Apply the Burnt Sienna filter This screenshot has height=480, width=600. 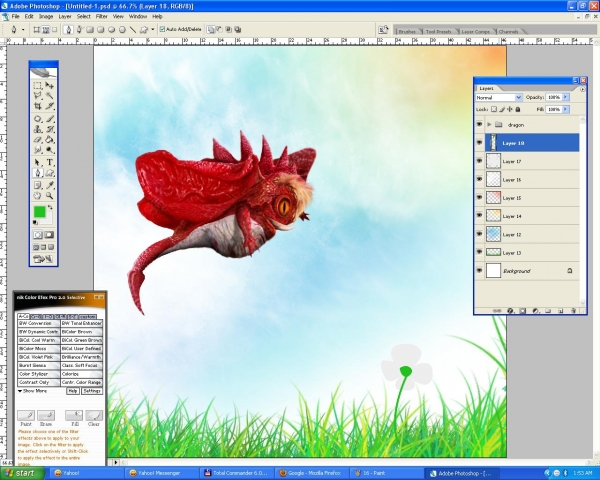pyautogui.click(x=39, y=366)
